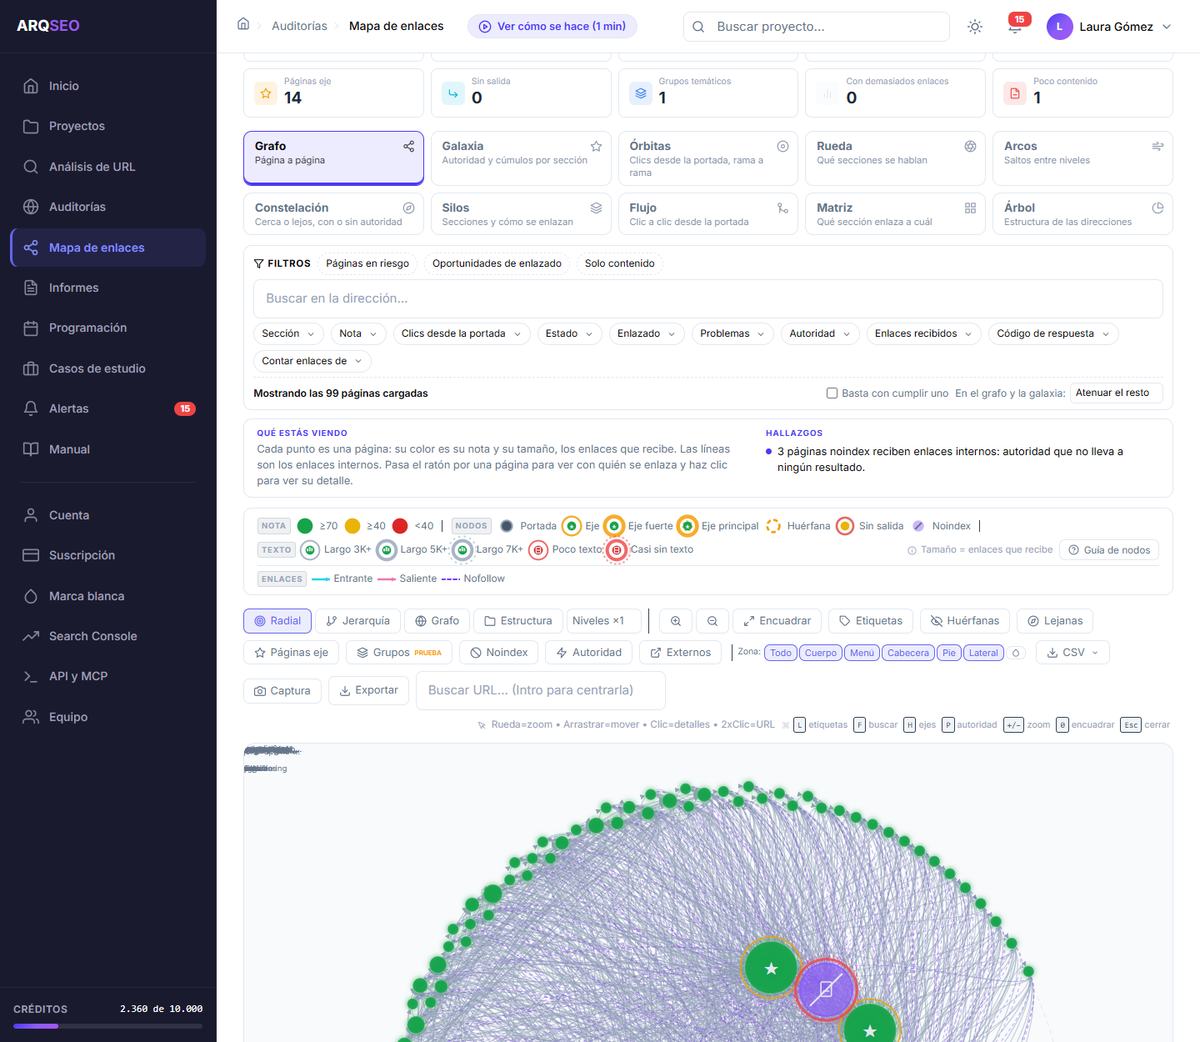The image size is (1200, 1042).
Task: Open Inicio in the sidebar
Action: pyautogui.click(x=108, y=86)
